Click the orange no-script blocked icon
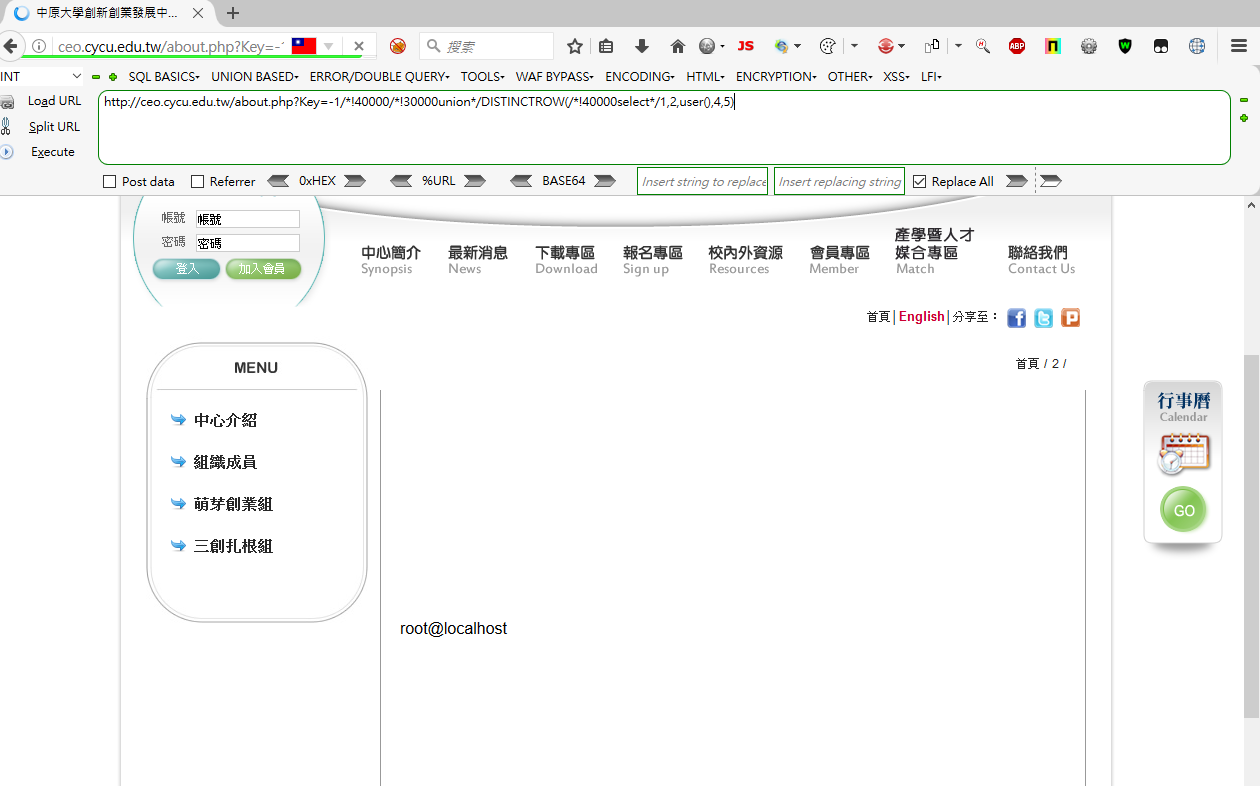The height and width of the screenshot is (786, 1260). pyautogui.click(x=398, y=46)
